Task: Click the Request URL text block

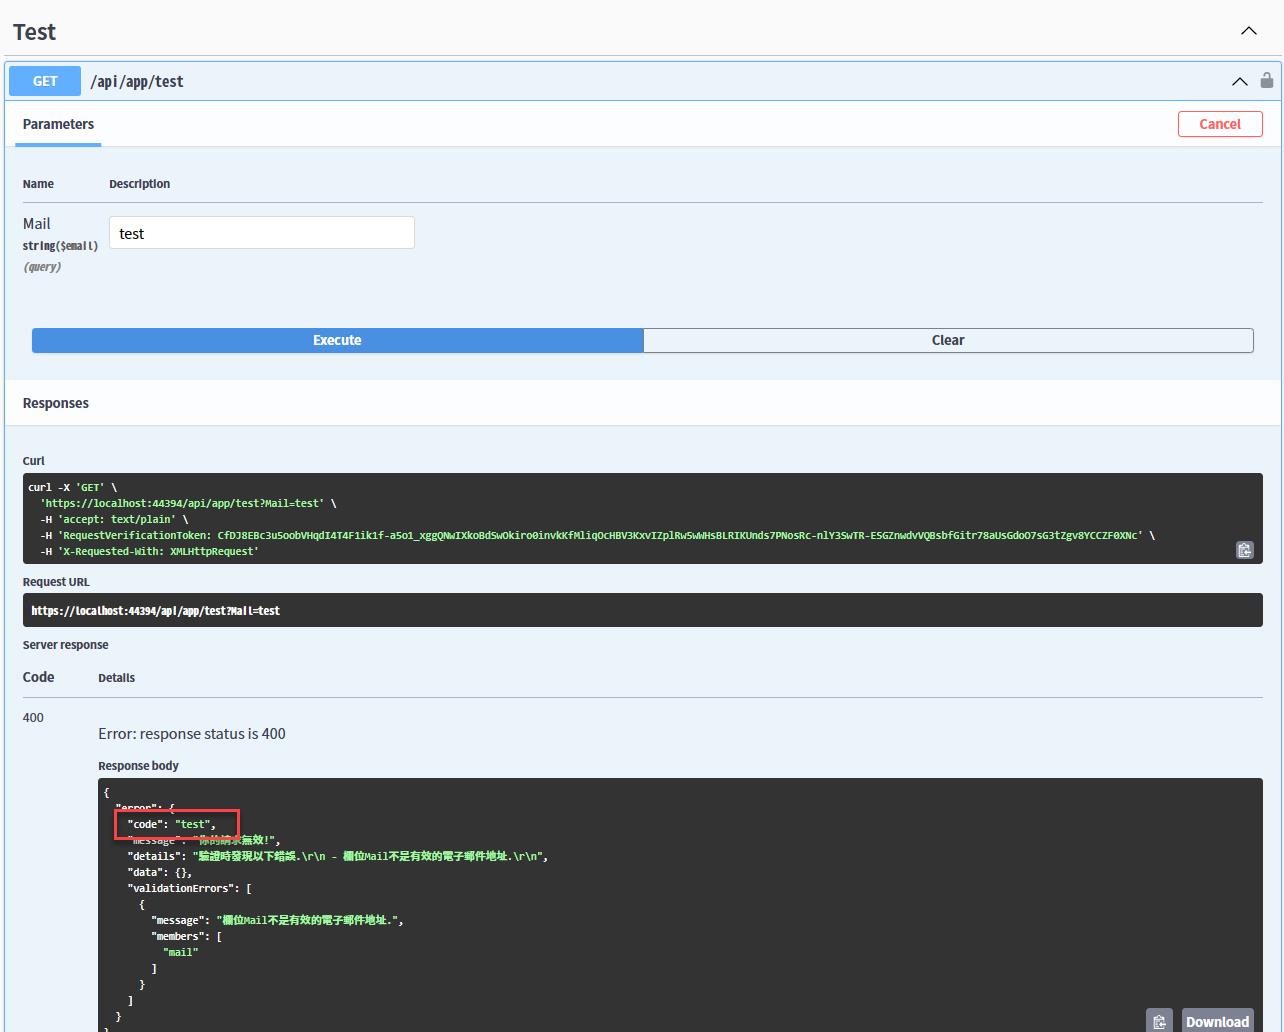Action: click(x=155, y=610)
